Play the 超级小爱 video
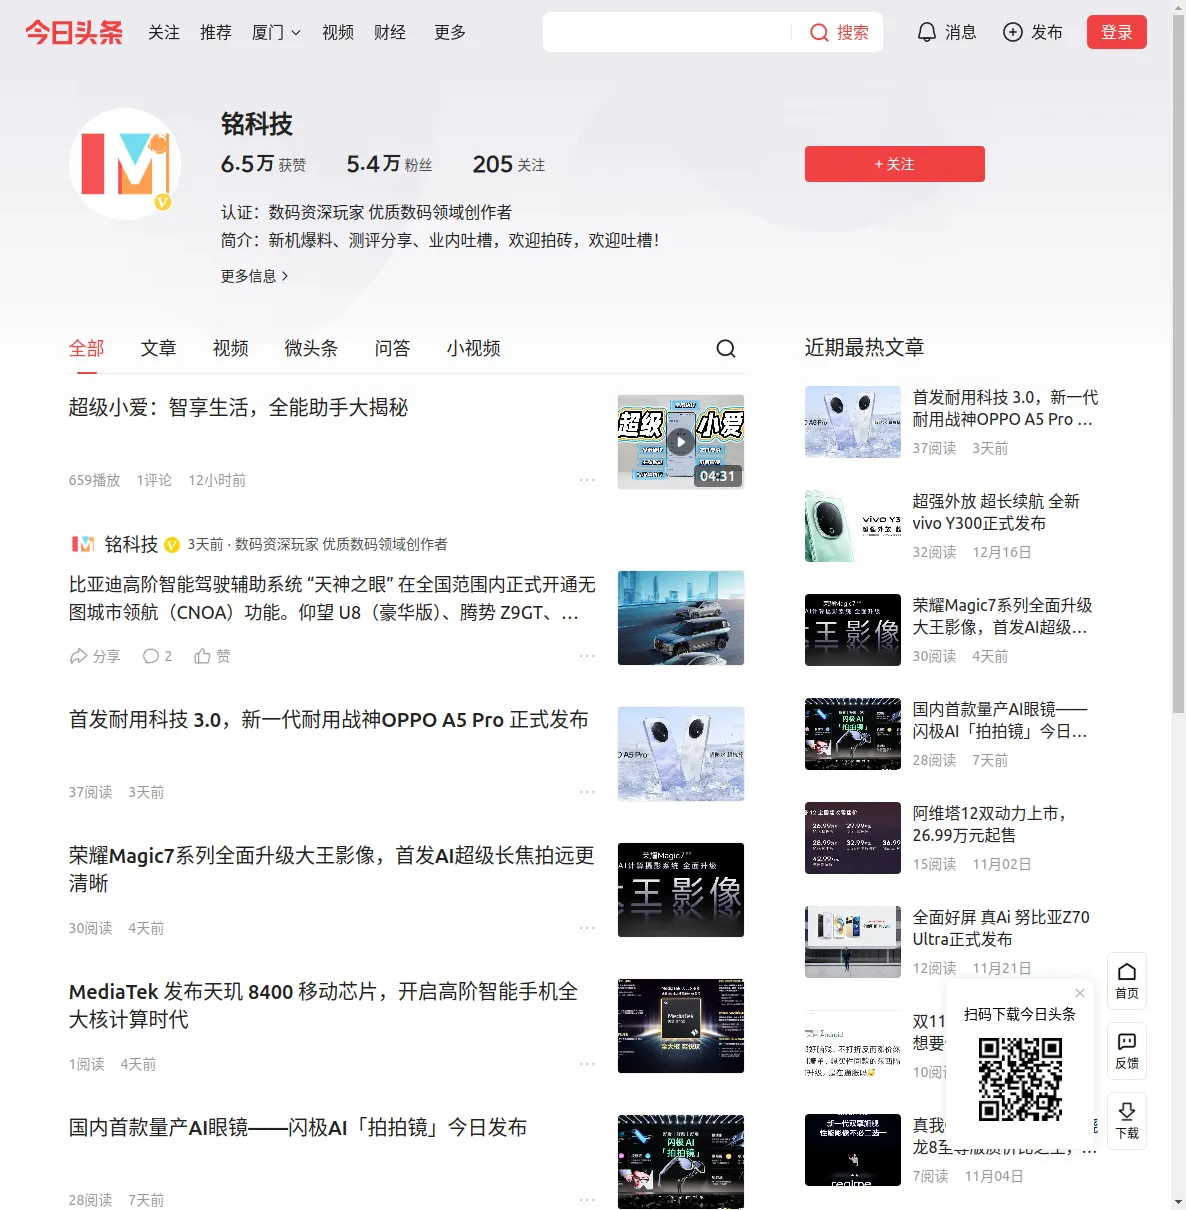1186x1210 pixels. pos(681,442)
